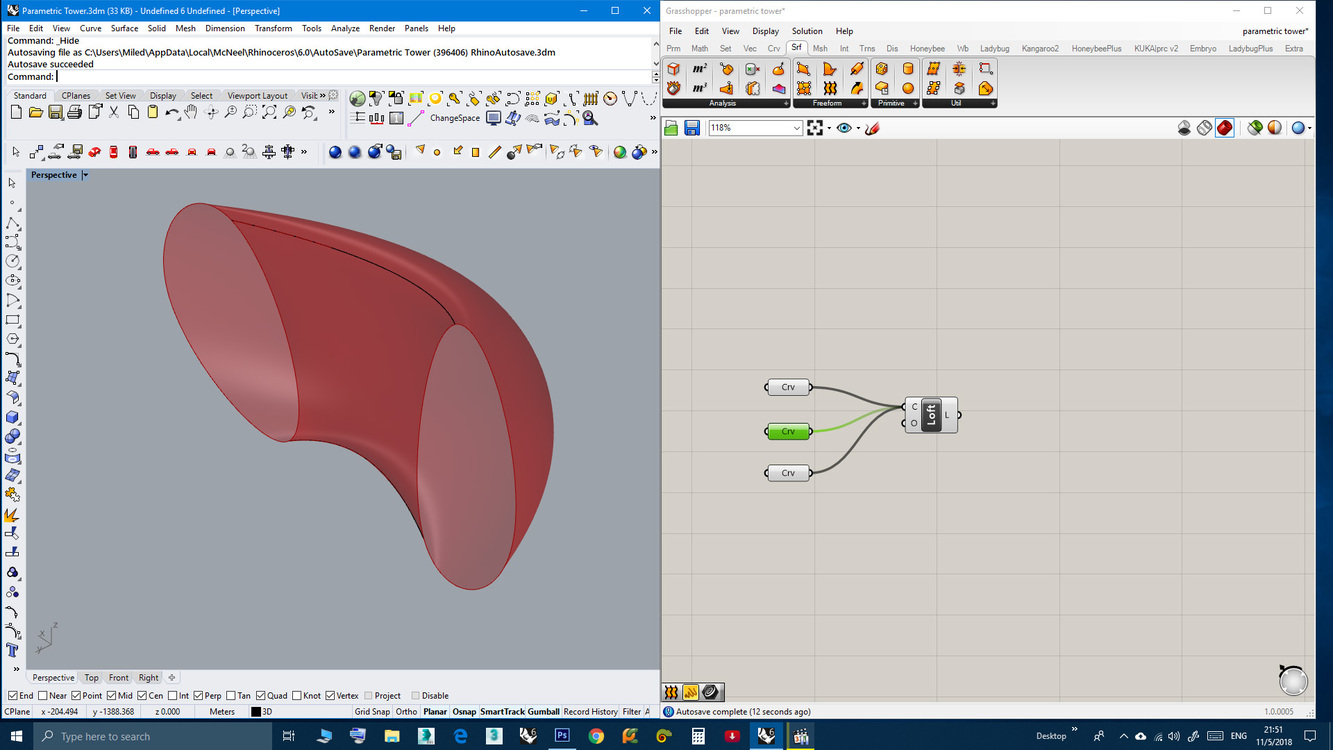This screenshot has height=750, width=1333.
Task: Click the black layer color swatch in status bar
Action: pyautogui.click(x=256, y=712)
